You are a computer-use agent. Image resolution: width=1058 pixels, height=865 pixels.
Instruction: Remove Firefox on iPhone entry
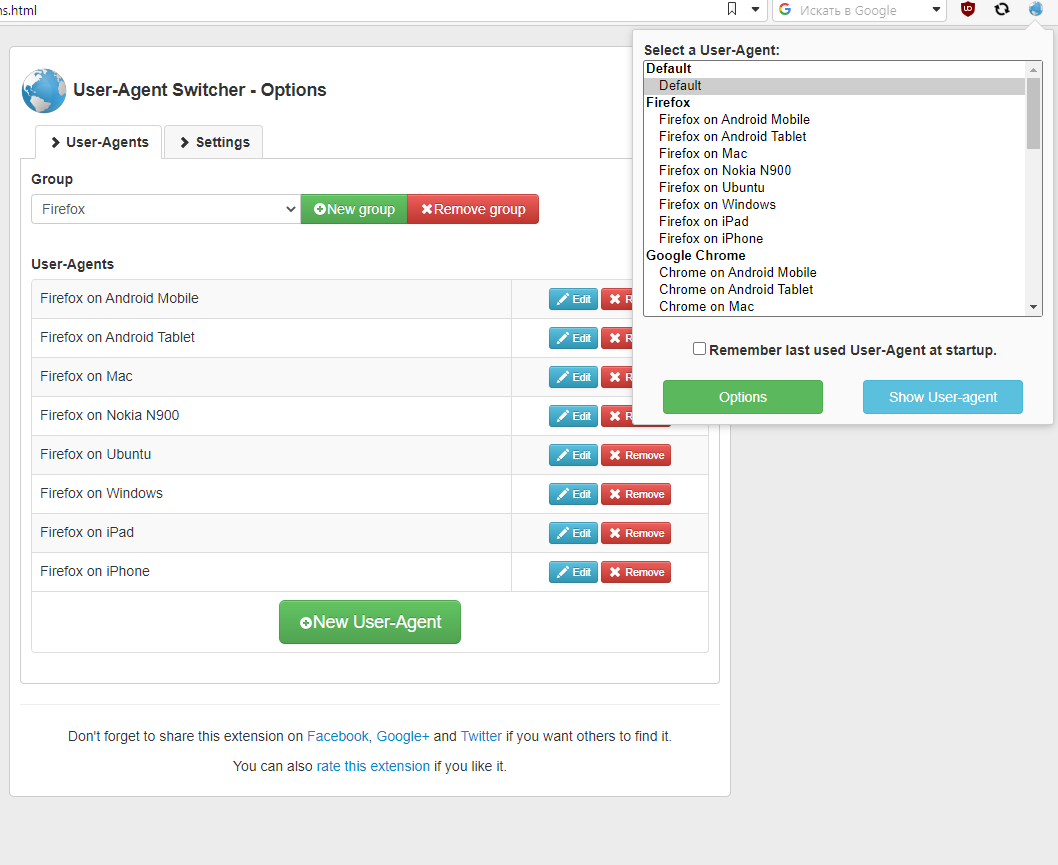coord(636,572)
